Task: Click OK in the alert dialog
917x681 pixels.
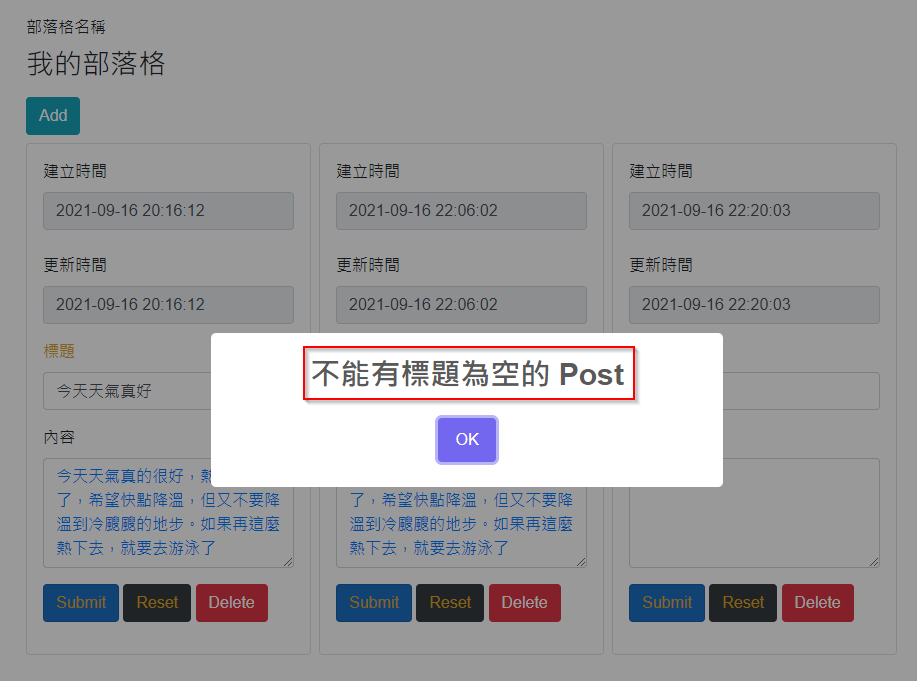Action: [467, 440]
